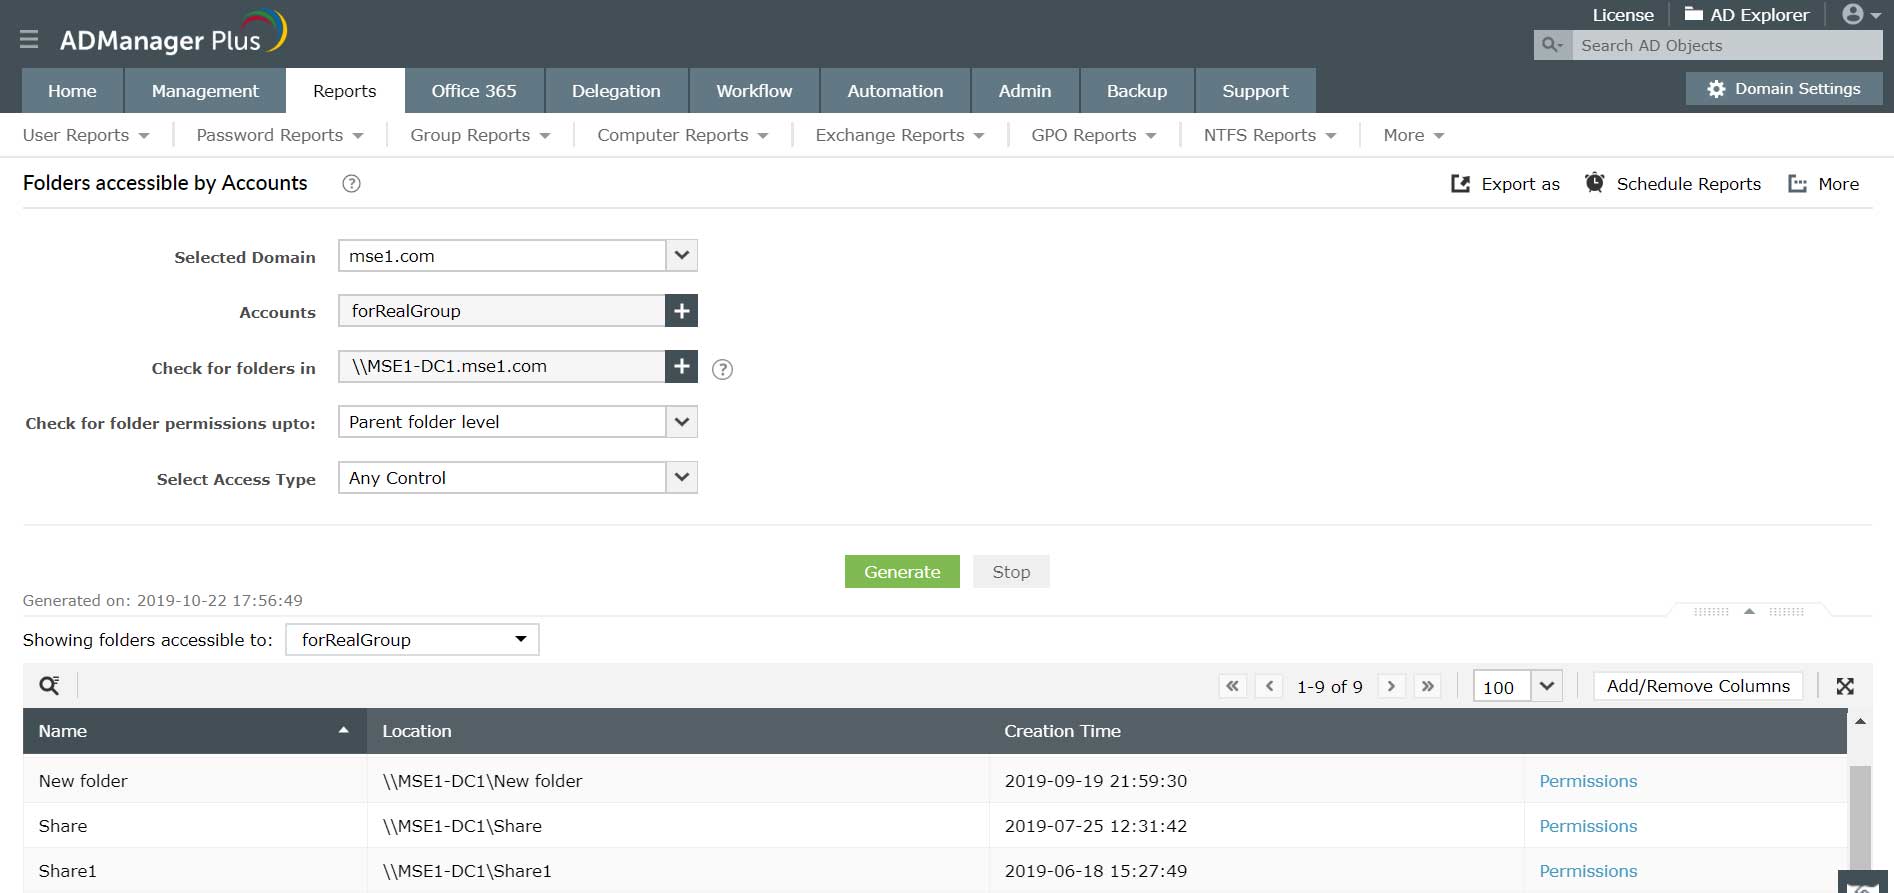Go to last page of results
1894x893 pixels.
point(1428,686)
